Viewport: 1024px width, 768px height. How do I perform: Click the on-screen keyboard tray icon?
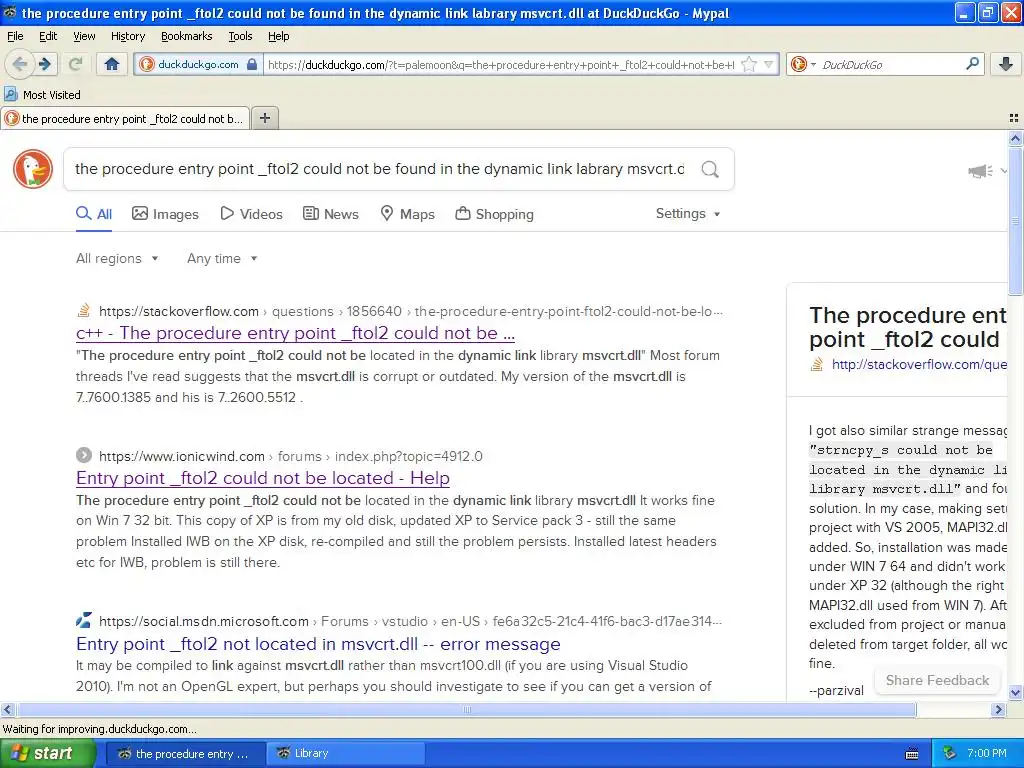pyautogui.click(x=912, y=754)
